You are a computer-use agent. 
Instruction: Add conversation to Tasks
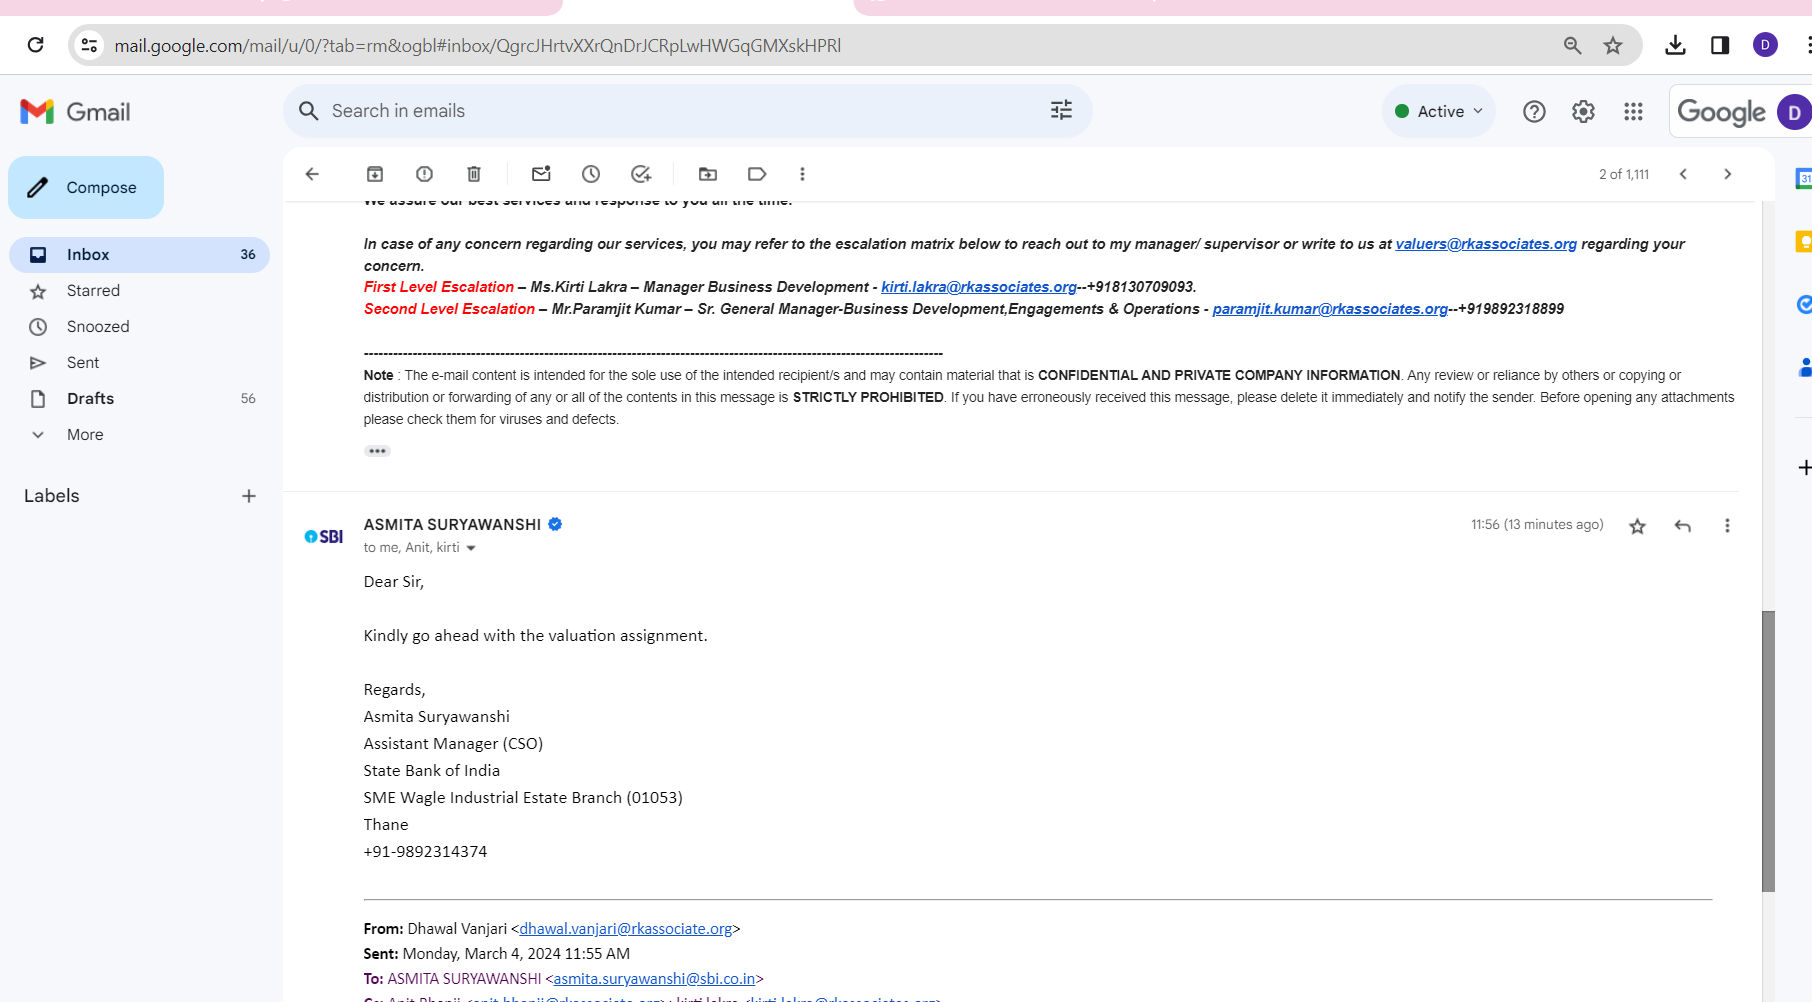point(641,174)
